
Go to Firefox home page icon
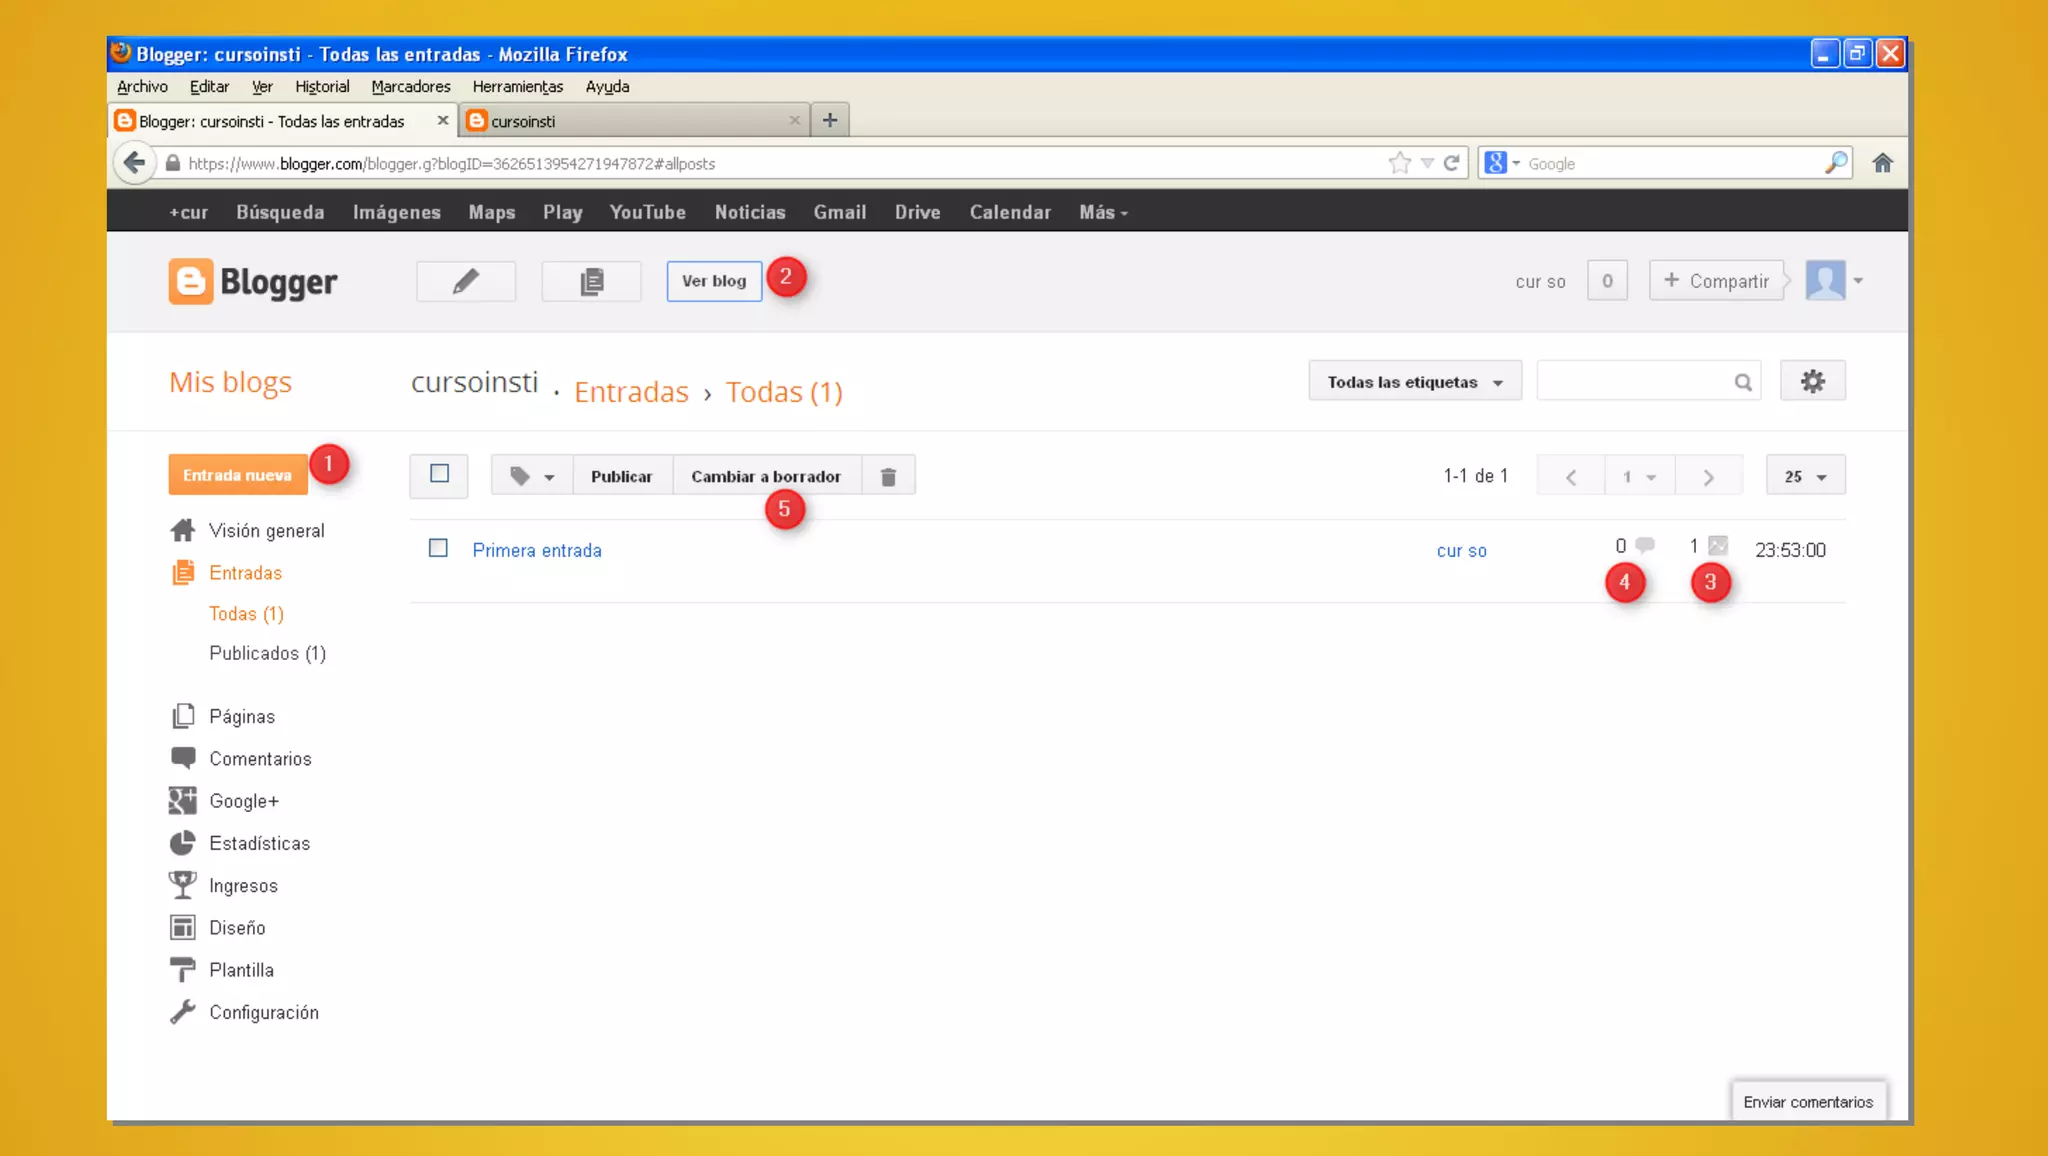click(1882, 163)
